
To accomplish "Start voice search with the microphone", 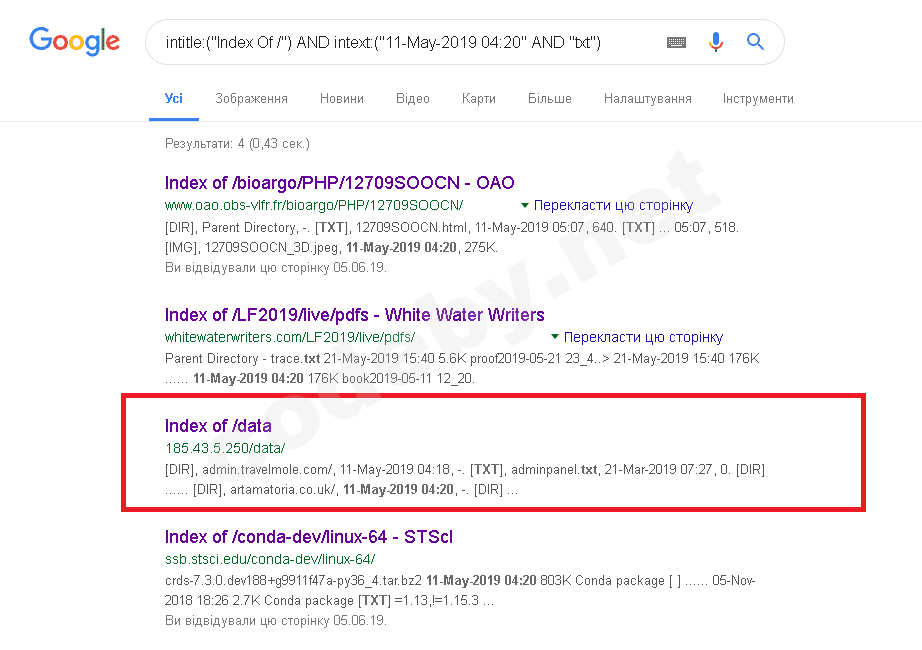I will pyautogui.click(x=716, y=42).
